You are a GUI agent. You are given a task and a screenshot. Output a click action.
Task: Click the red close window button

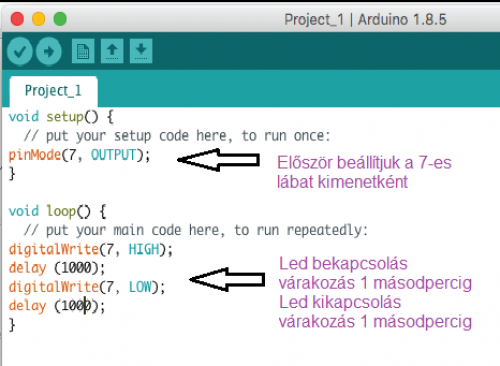tap(17, 19)
